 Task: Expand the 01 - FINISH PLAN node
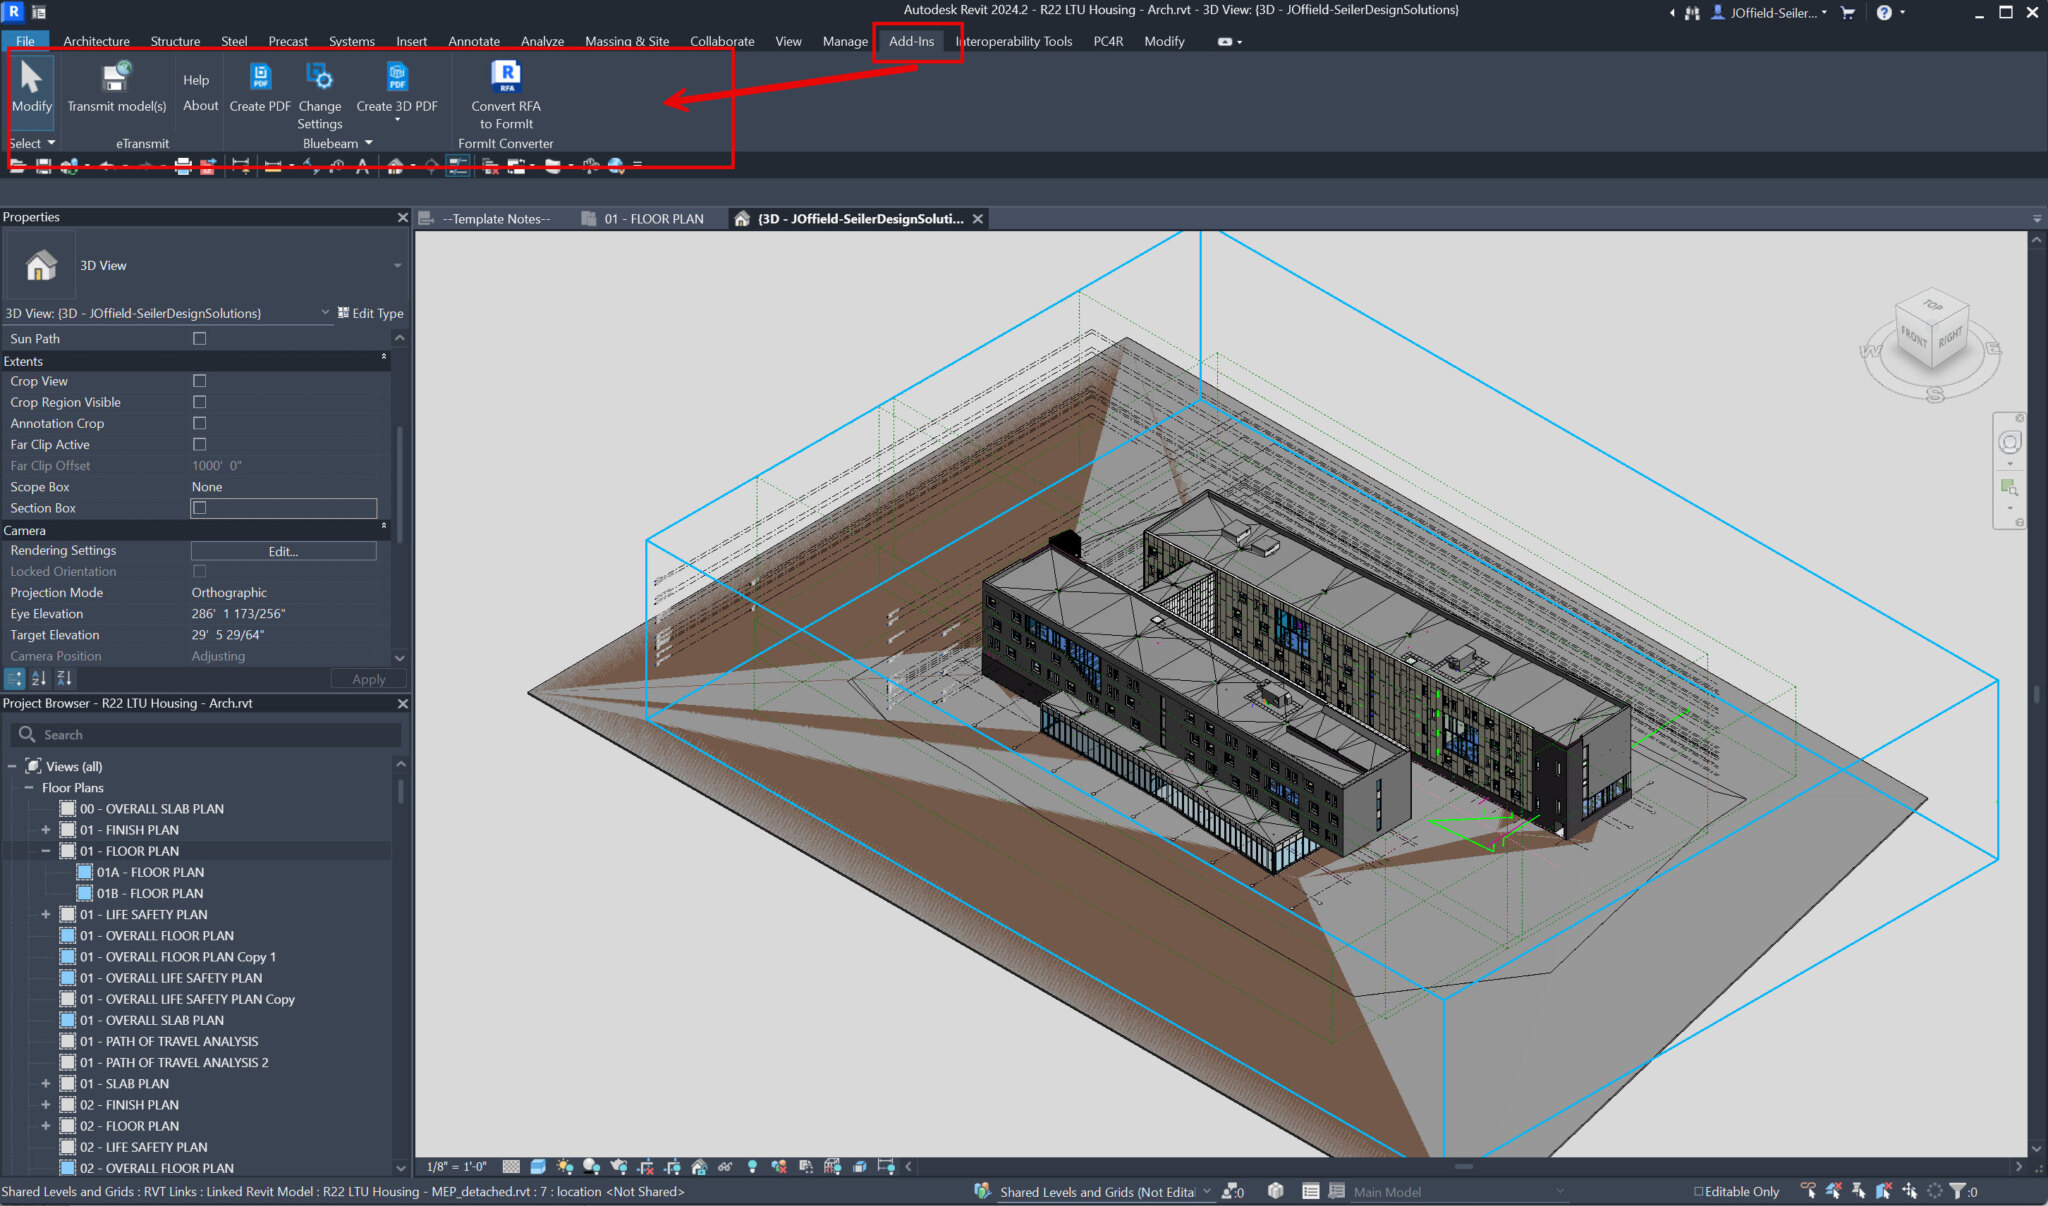click(x=46, y=830)
